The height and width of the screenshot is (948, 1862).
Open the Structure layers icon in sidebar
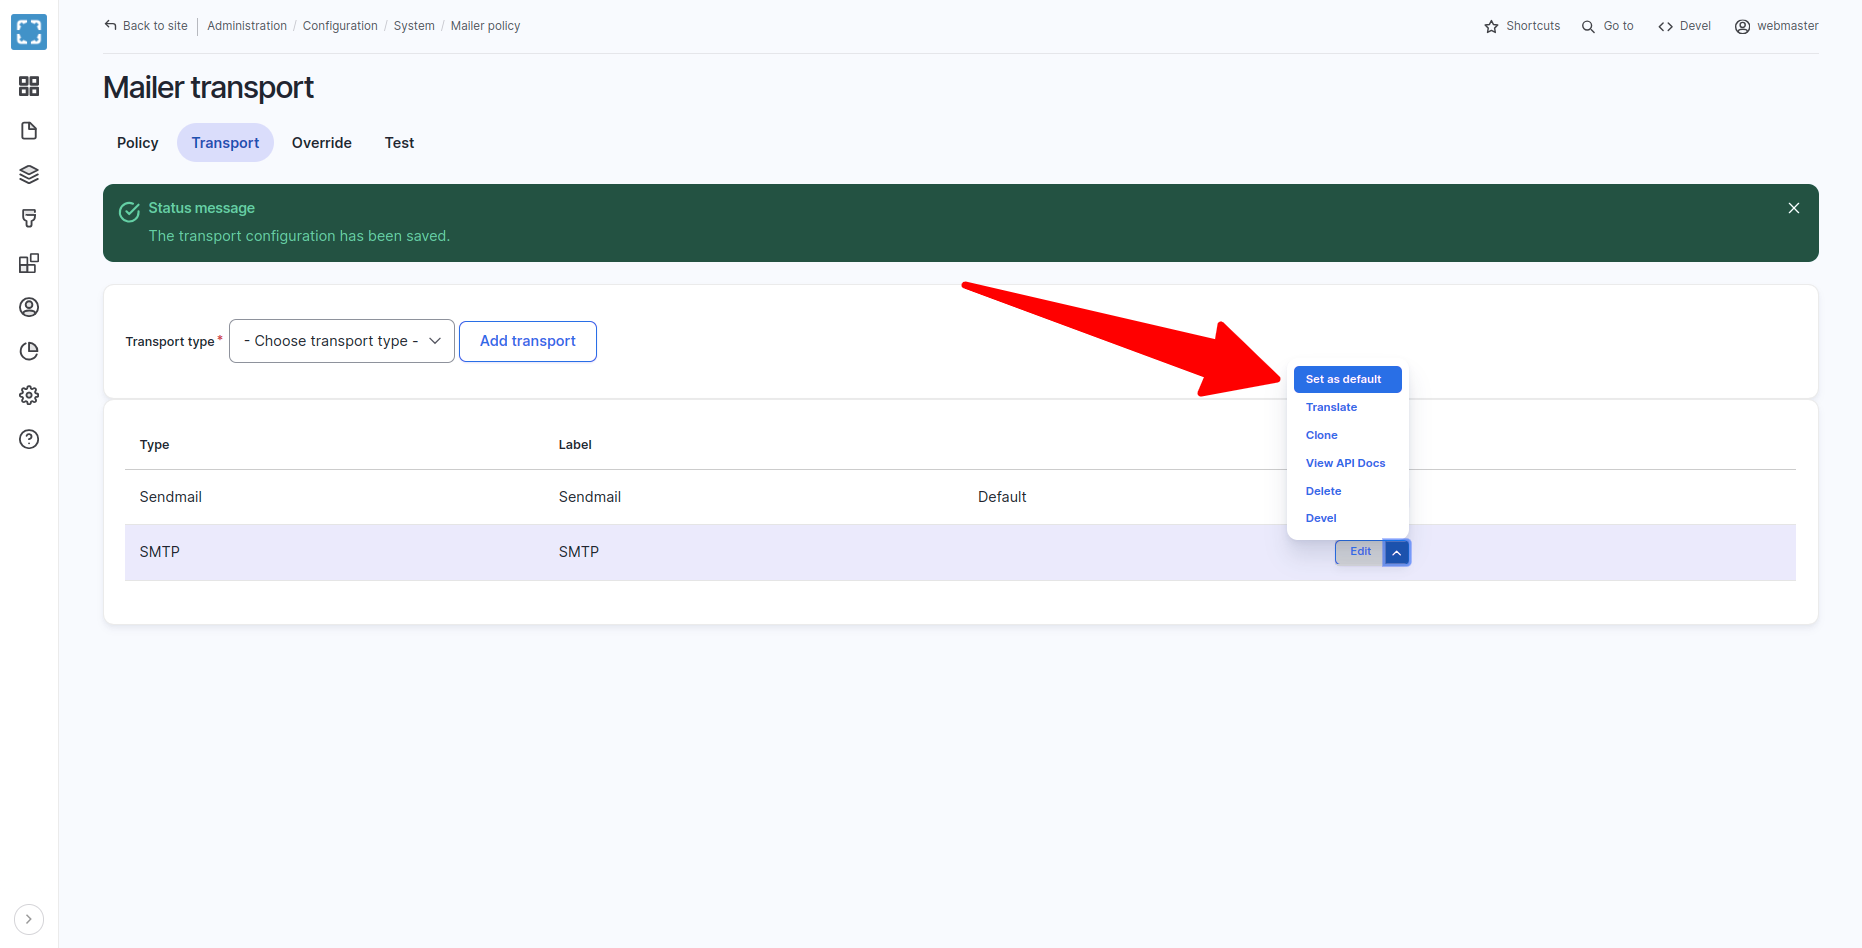pos(29,175)
